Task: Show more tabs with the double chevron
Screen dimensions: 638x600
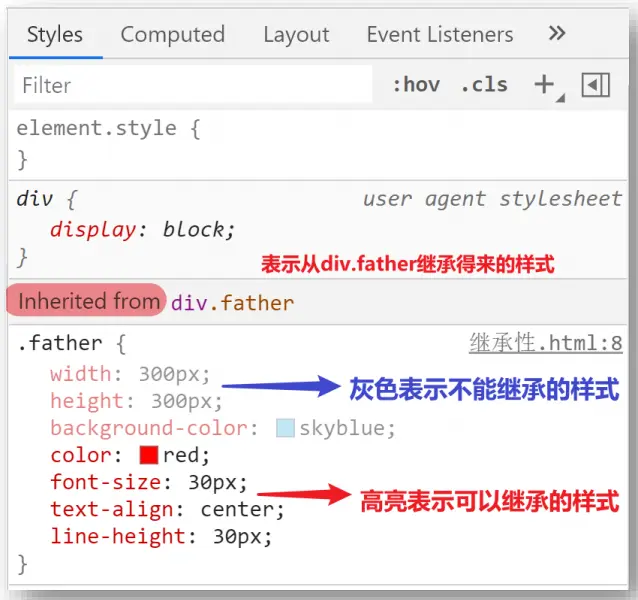Action: [557, 34]
